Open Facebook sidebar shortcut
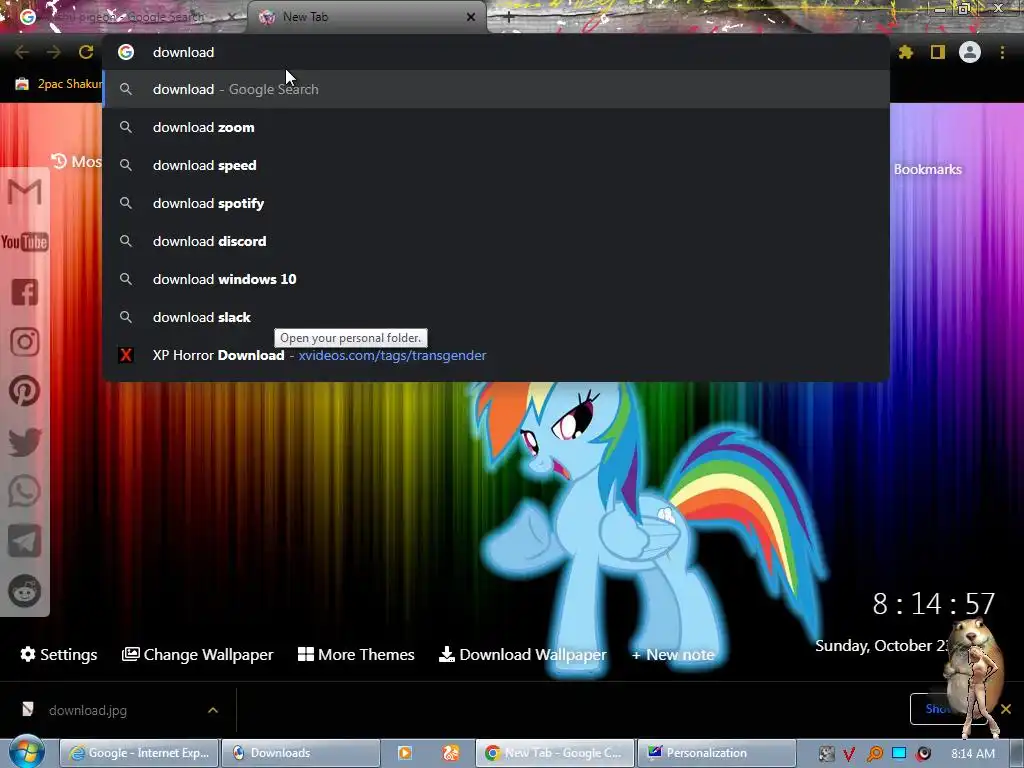 (x=25, y=292)
